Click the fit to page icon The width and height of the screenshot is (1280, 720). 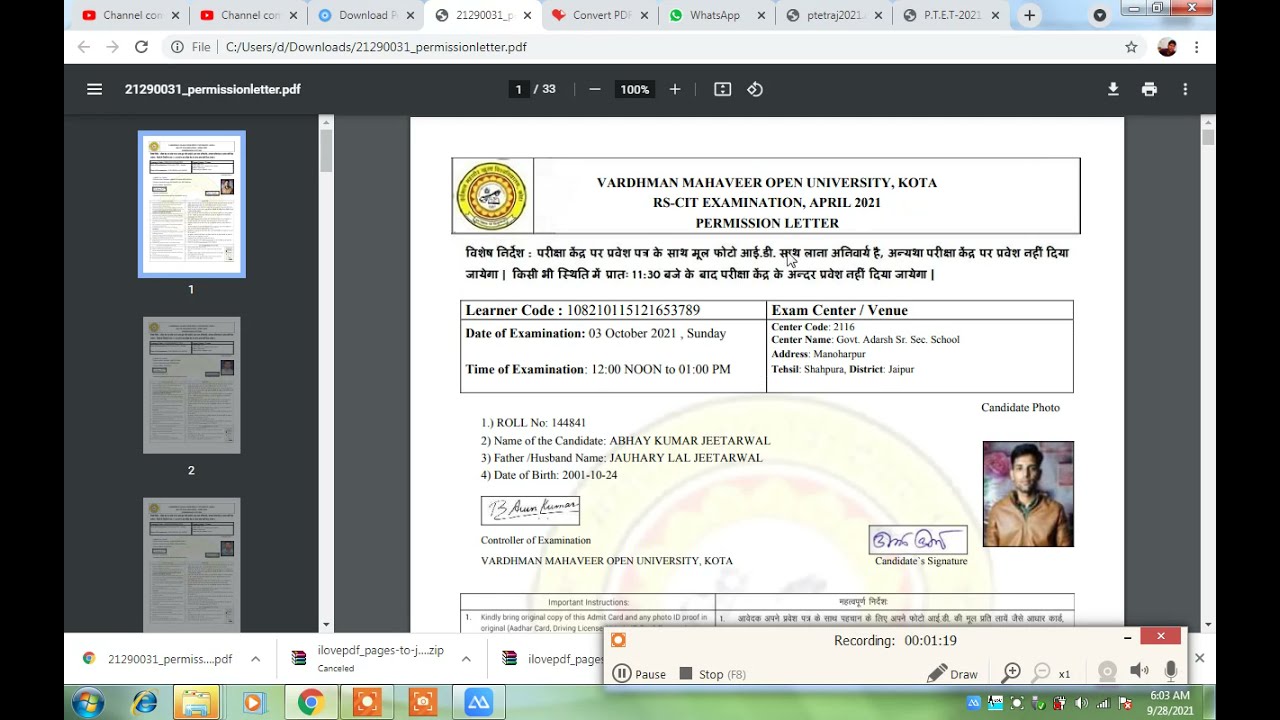pos(723,89)
